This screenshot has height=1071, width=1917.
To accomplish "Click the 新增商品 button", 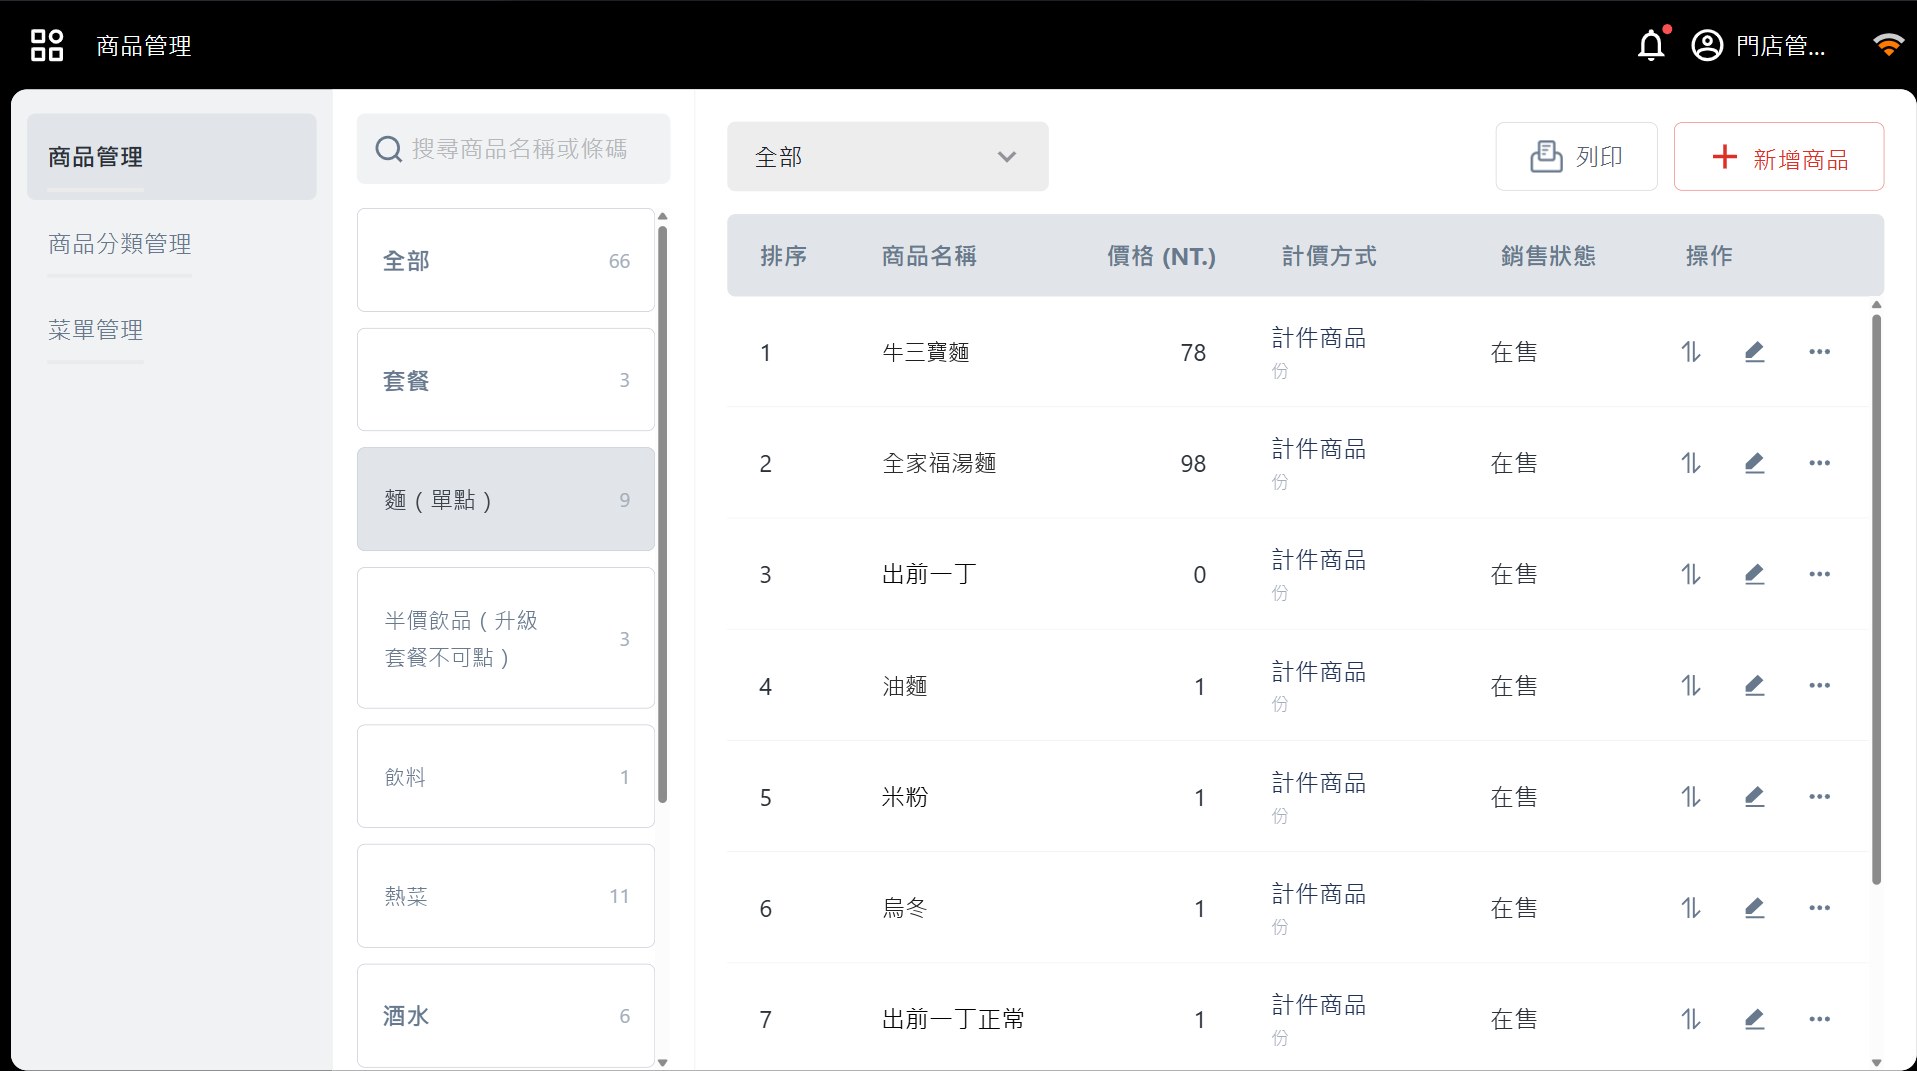I will point(1779,157).
